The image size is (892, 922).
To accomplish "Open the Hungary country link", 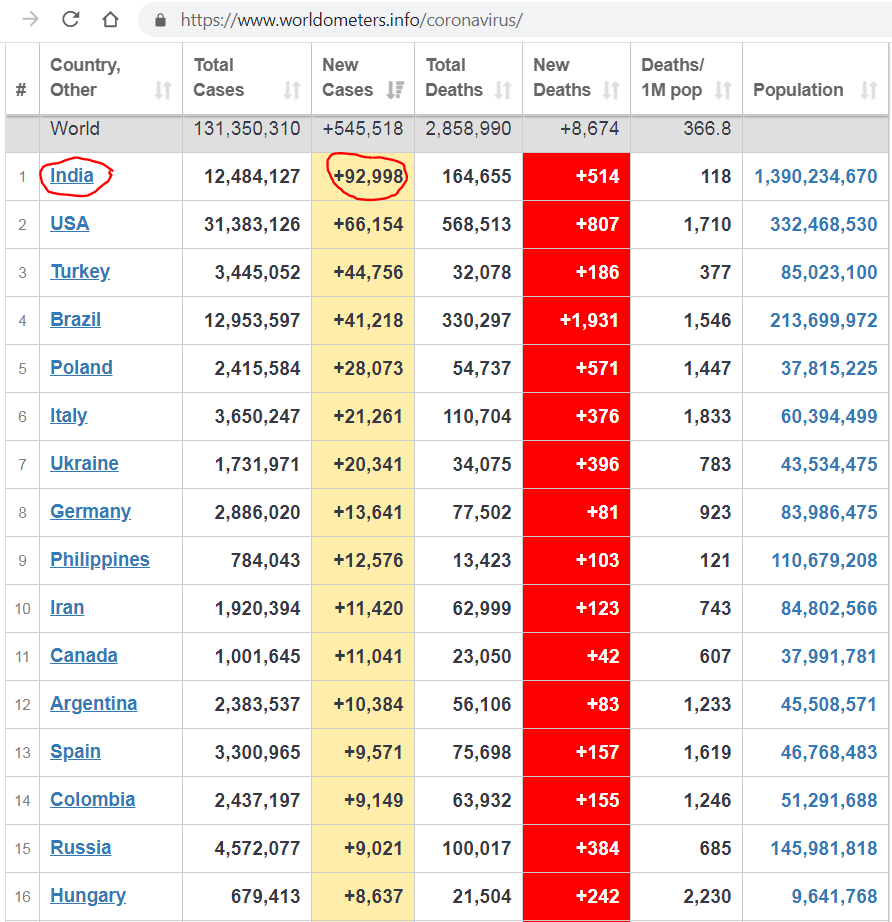I will (x=88, y=896).
